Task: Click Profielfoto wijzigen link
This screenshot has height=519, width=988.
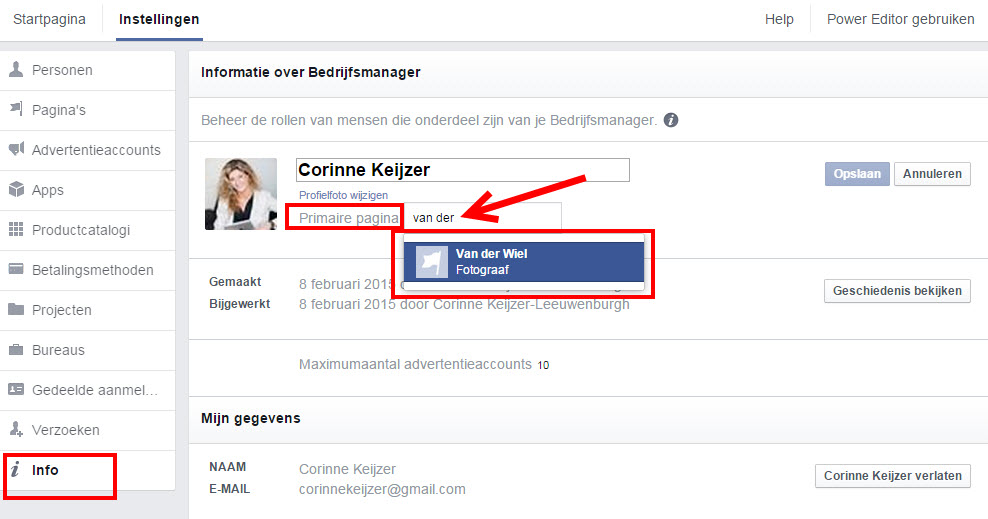Action: point(343,195)
